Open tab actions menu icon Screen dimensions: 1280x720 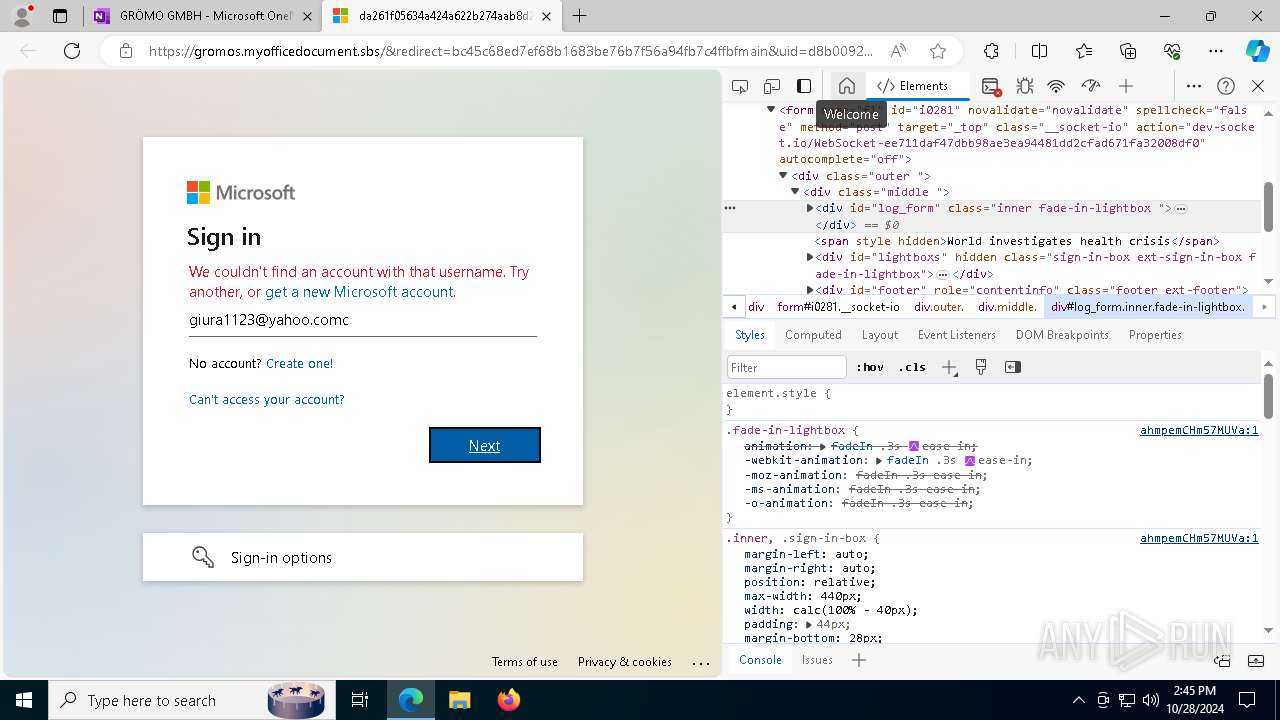point(60,16)
